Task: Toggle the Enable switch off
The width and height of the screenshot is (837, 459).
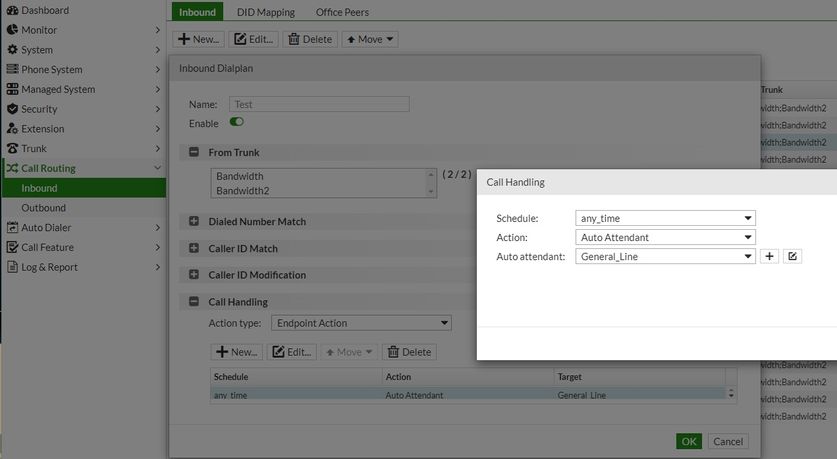Action: point(236,122)
